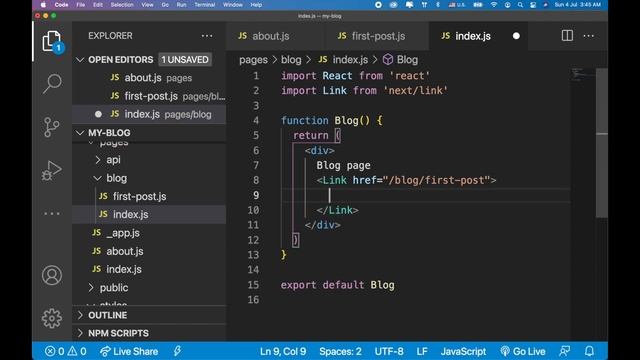
Task: Open Source Control view
Action: click(52, 127)
